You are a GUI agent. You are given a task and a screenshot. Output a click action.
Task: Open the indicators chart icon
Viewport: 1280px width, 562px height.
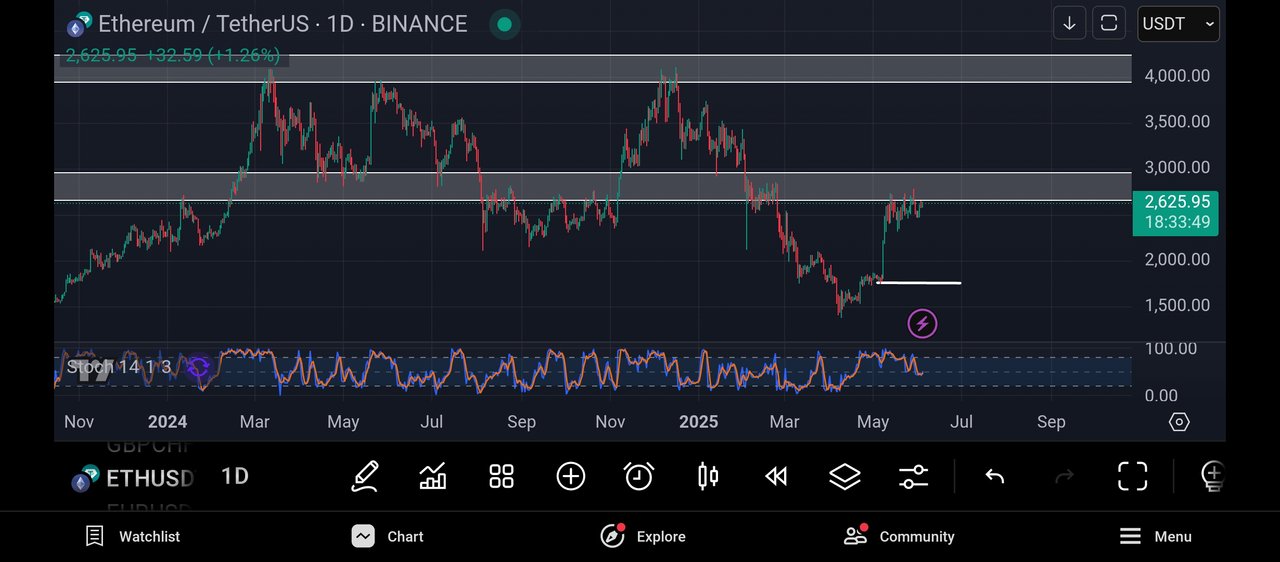click(433, 476)
